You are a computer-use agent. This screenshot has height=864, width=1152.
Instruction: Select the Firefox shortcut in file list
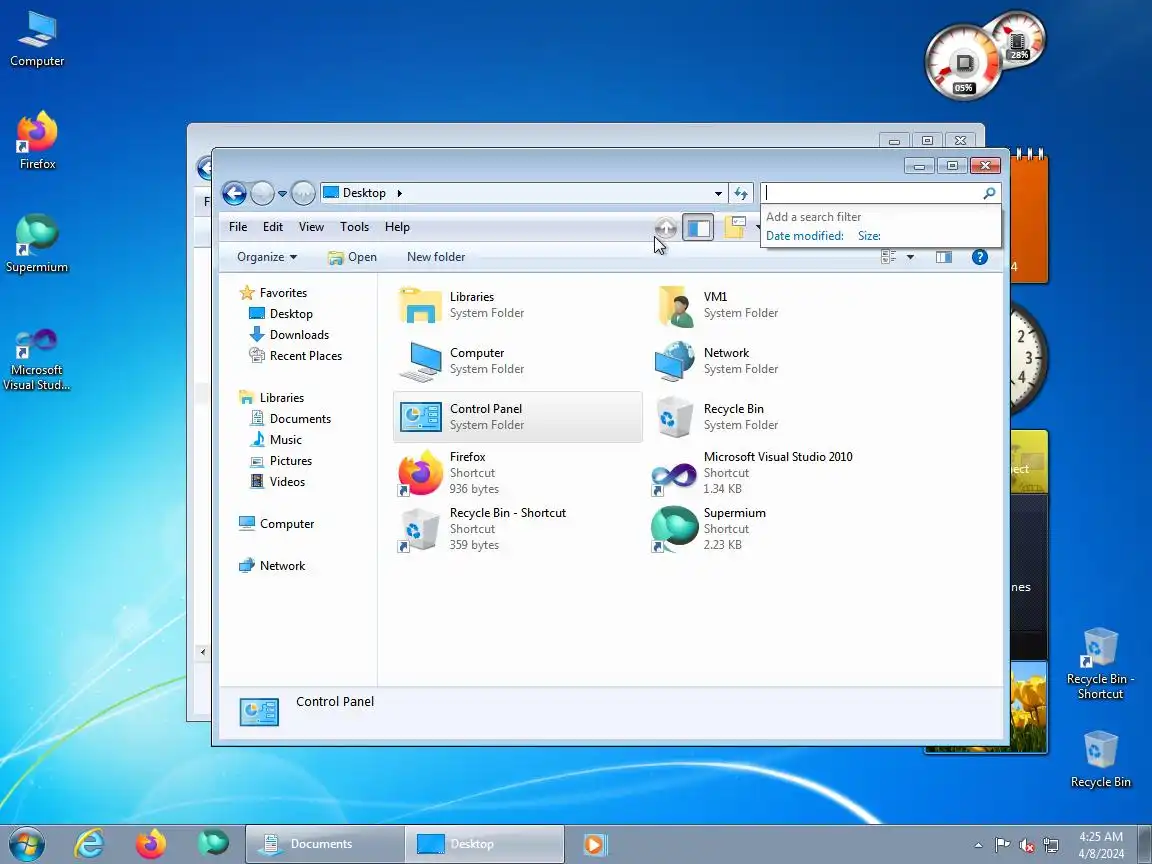coord(517,472)
